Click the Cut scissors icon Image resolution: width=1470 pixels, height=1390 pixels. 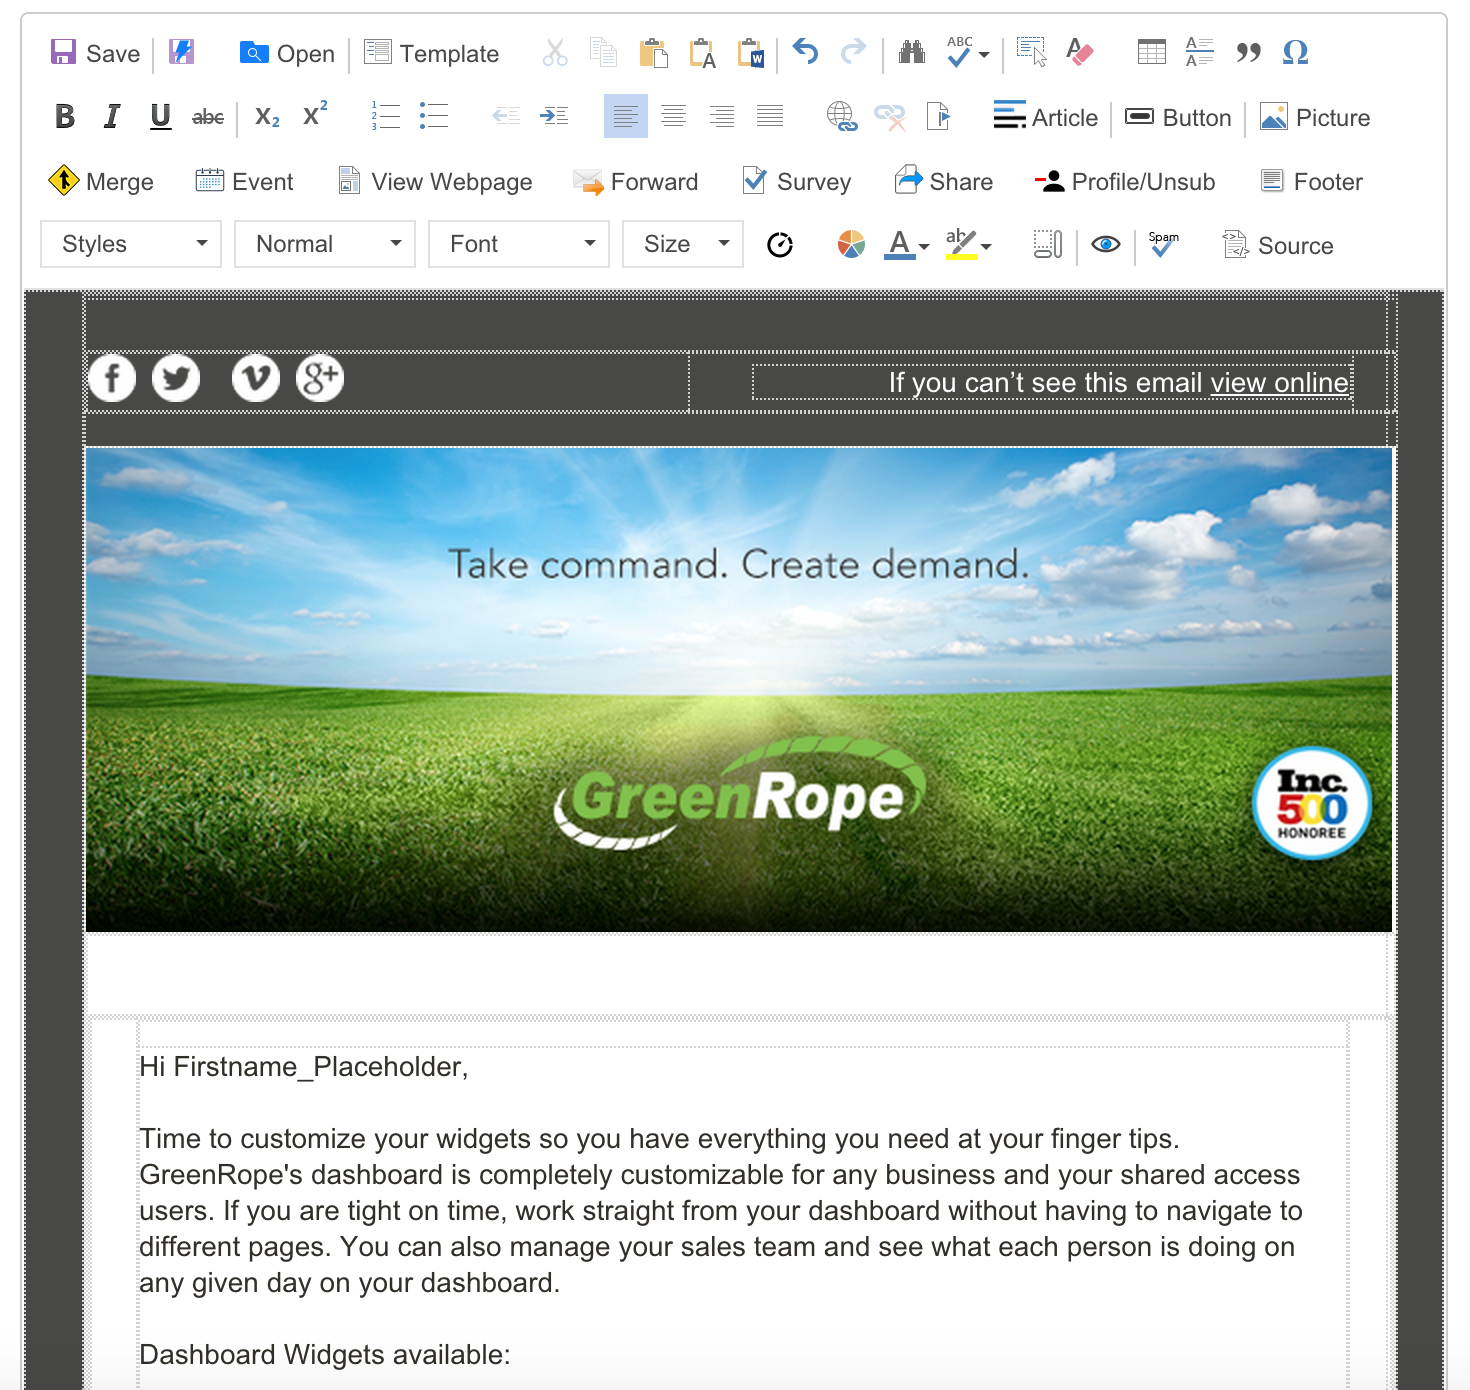tap(555, 52)
